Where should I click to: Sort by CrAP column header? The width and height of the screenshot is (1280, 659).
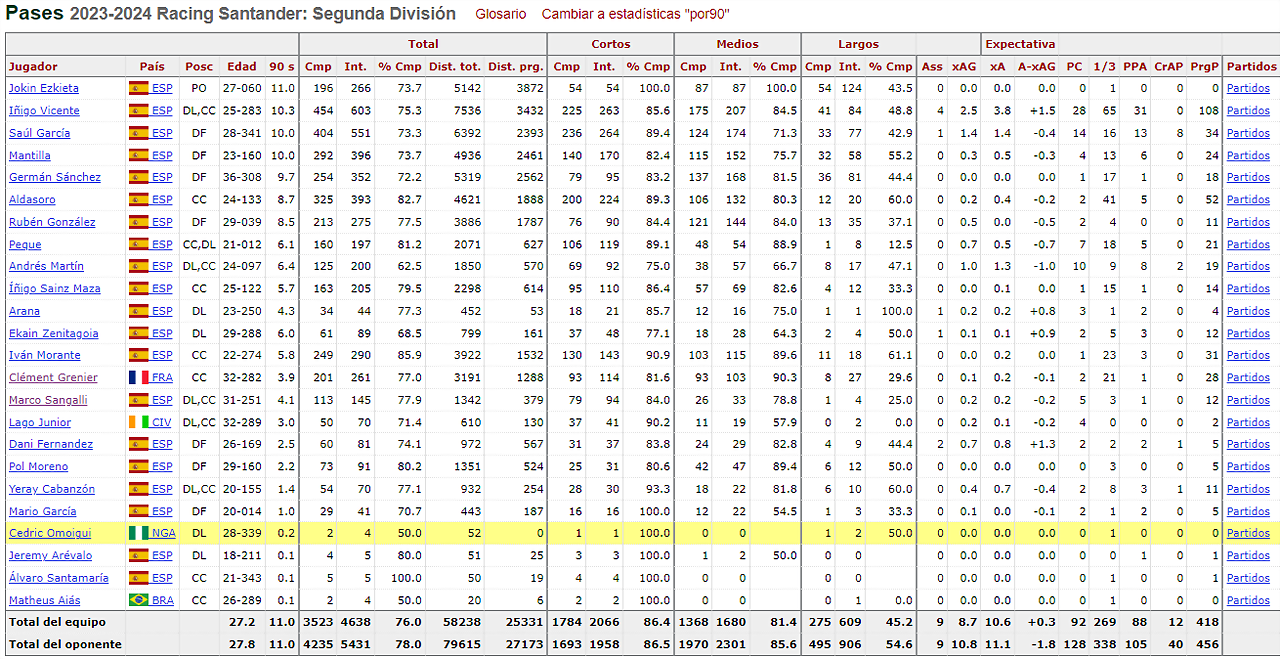pos(1169,66)
